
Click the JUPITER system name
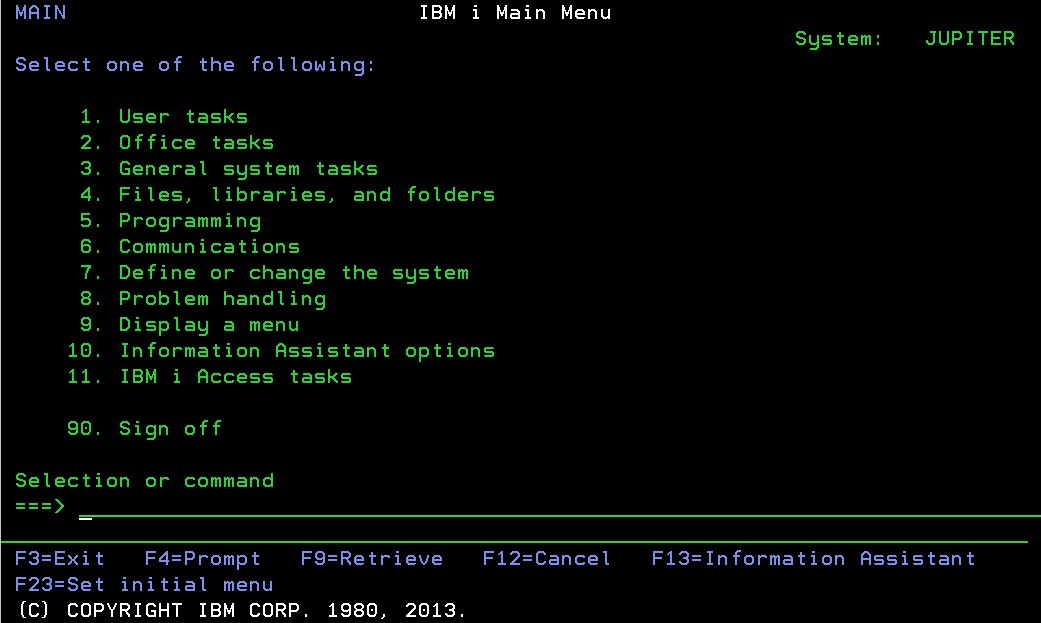pyautogui.click(x=969, y=39)
